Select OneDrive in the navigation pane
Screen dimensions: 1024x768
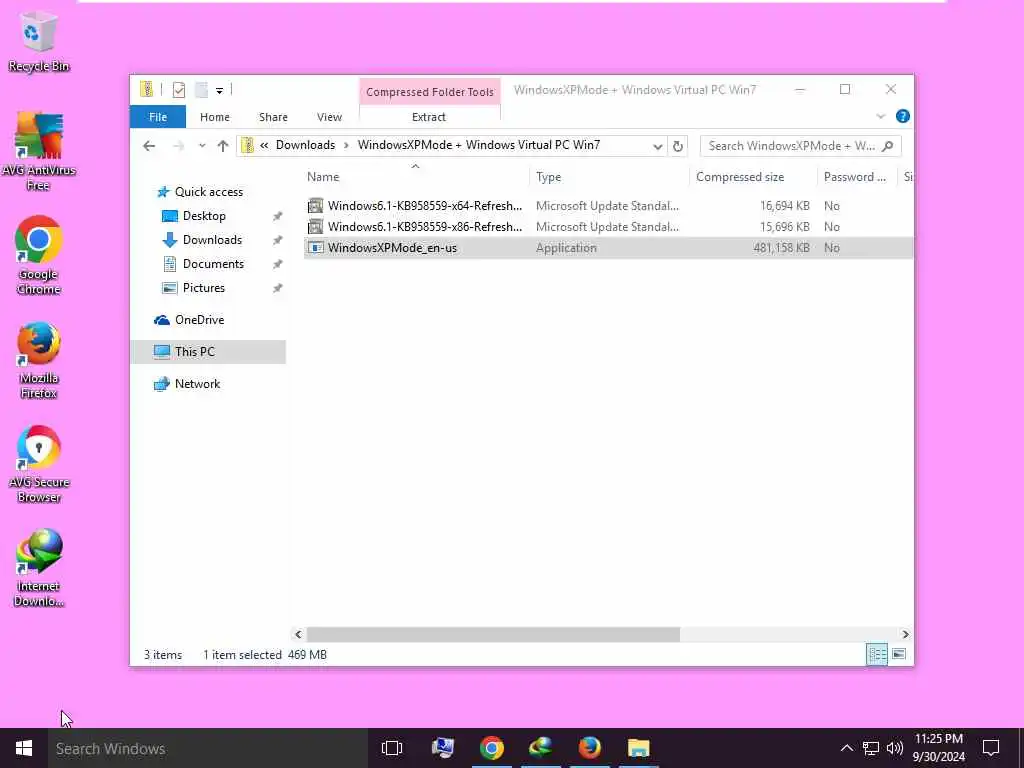click(x=189, y=319)
